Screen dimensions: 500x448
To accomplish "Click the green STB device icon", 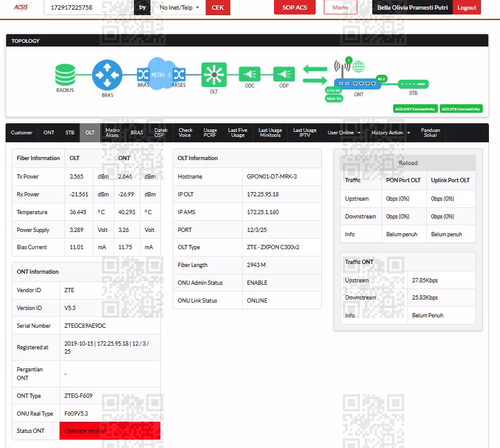I will (x=413, y=84).
